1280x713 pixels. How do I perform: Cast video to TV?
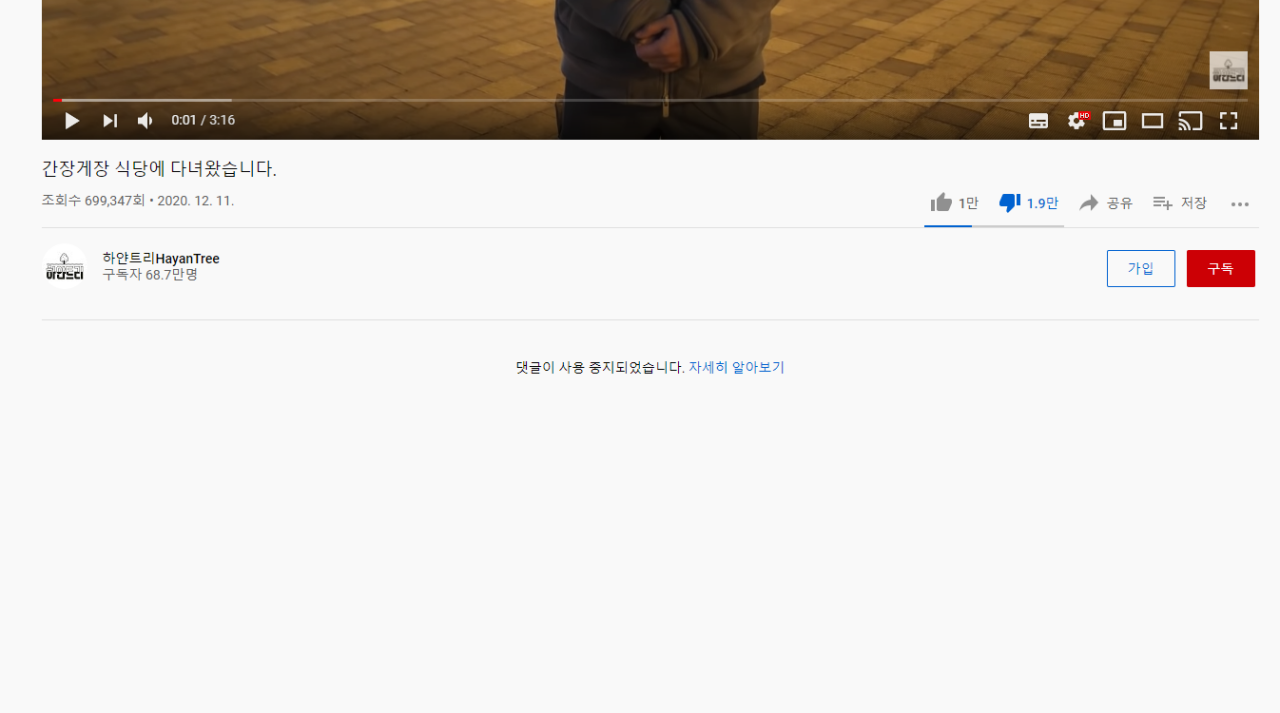[x=1190, y=121]
